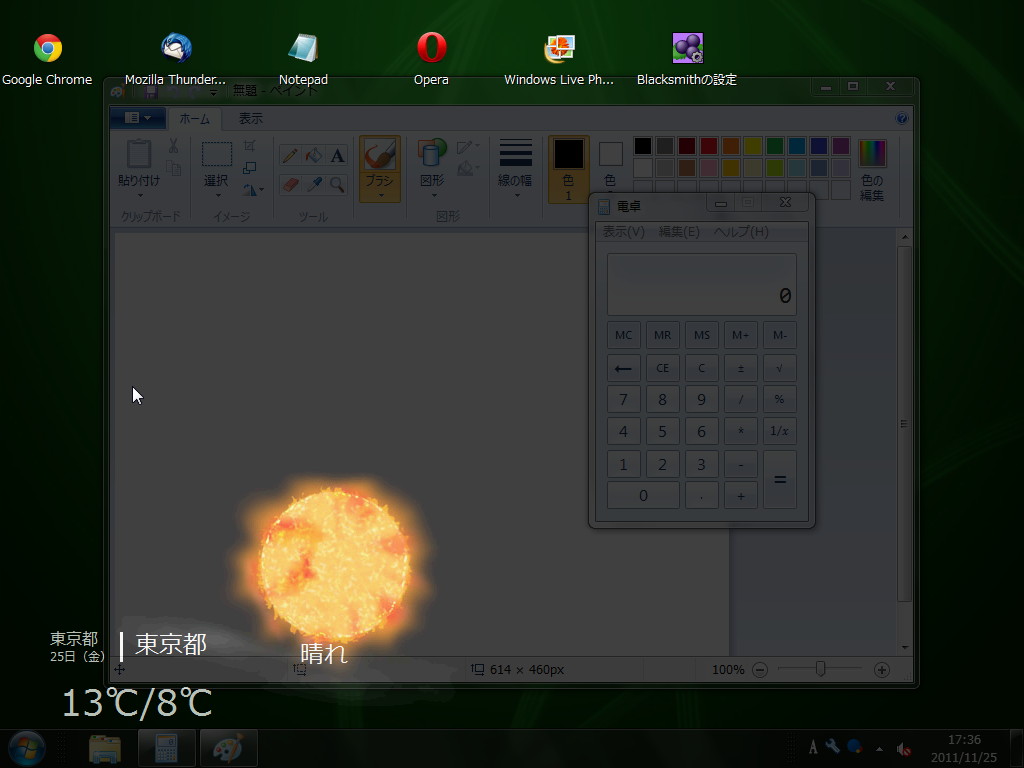
Task: Open the 線の幅 line width dropdown
Action: [515, 168]
